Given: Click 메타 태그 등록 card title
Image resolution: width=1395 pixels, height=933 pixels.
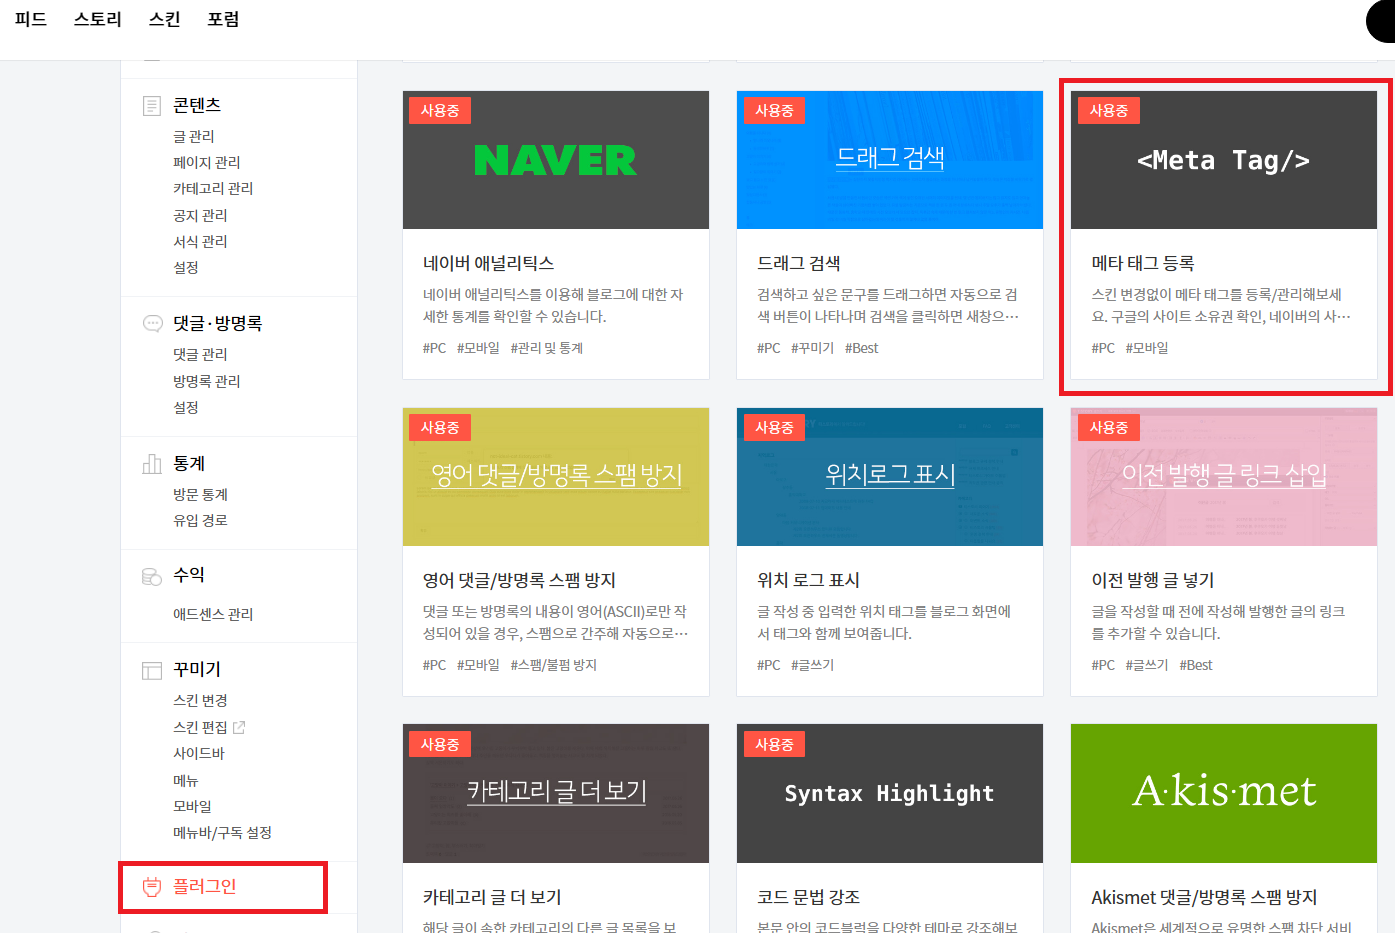Looking at the screenshot, I should (1143, 263).
